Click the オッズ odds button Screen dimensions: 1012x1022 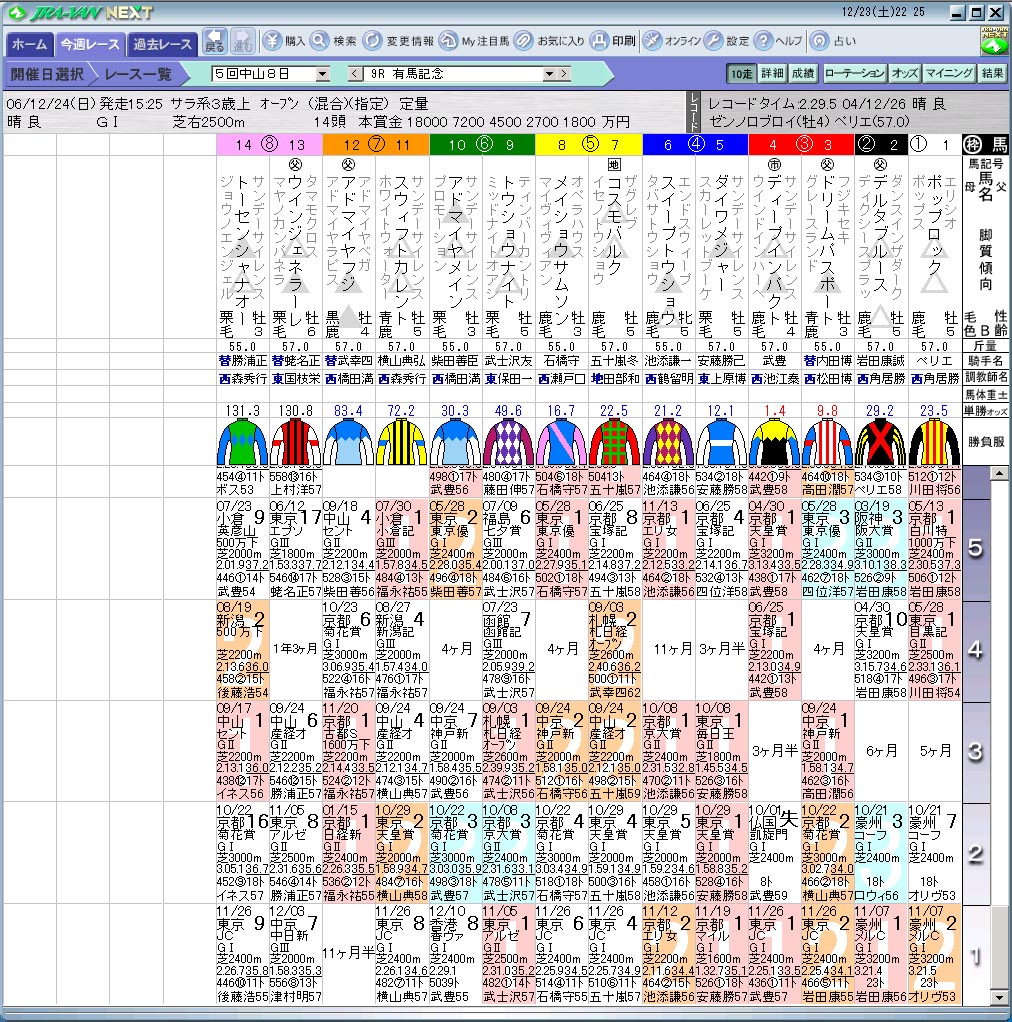[x=904, y=73]
